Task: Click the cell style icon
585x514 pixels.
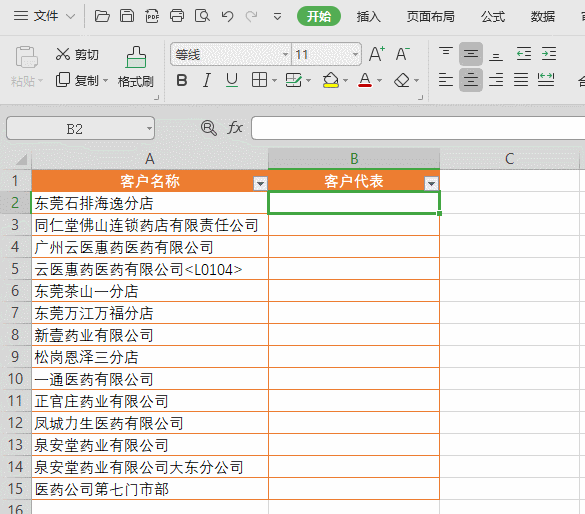Action: [x=294, y=80]
